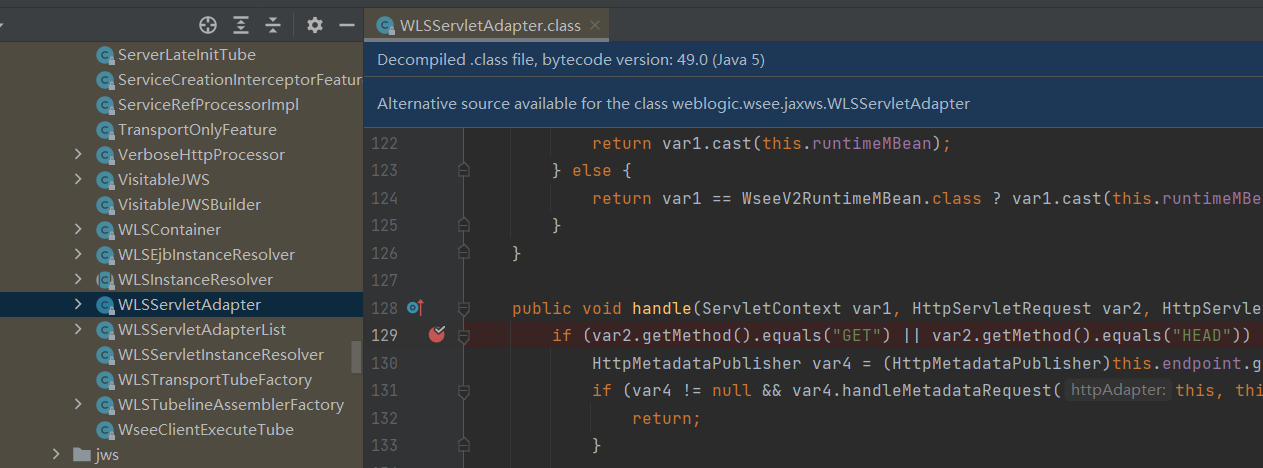Image resolution: width=1263 pixels, height=468 pixels.
Task: Select WLSInstanceResolver class in tree
Action: point(195,279)
